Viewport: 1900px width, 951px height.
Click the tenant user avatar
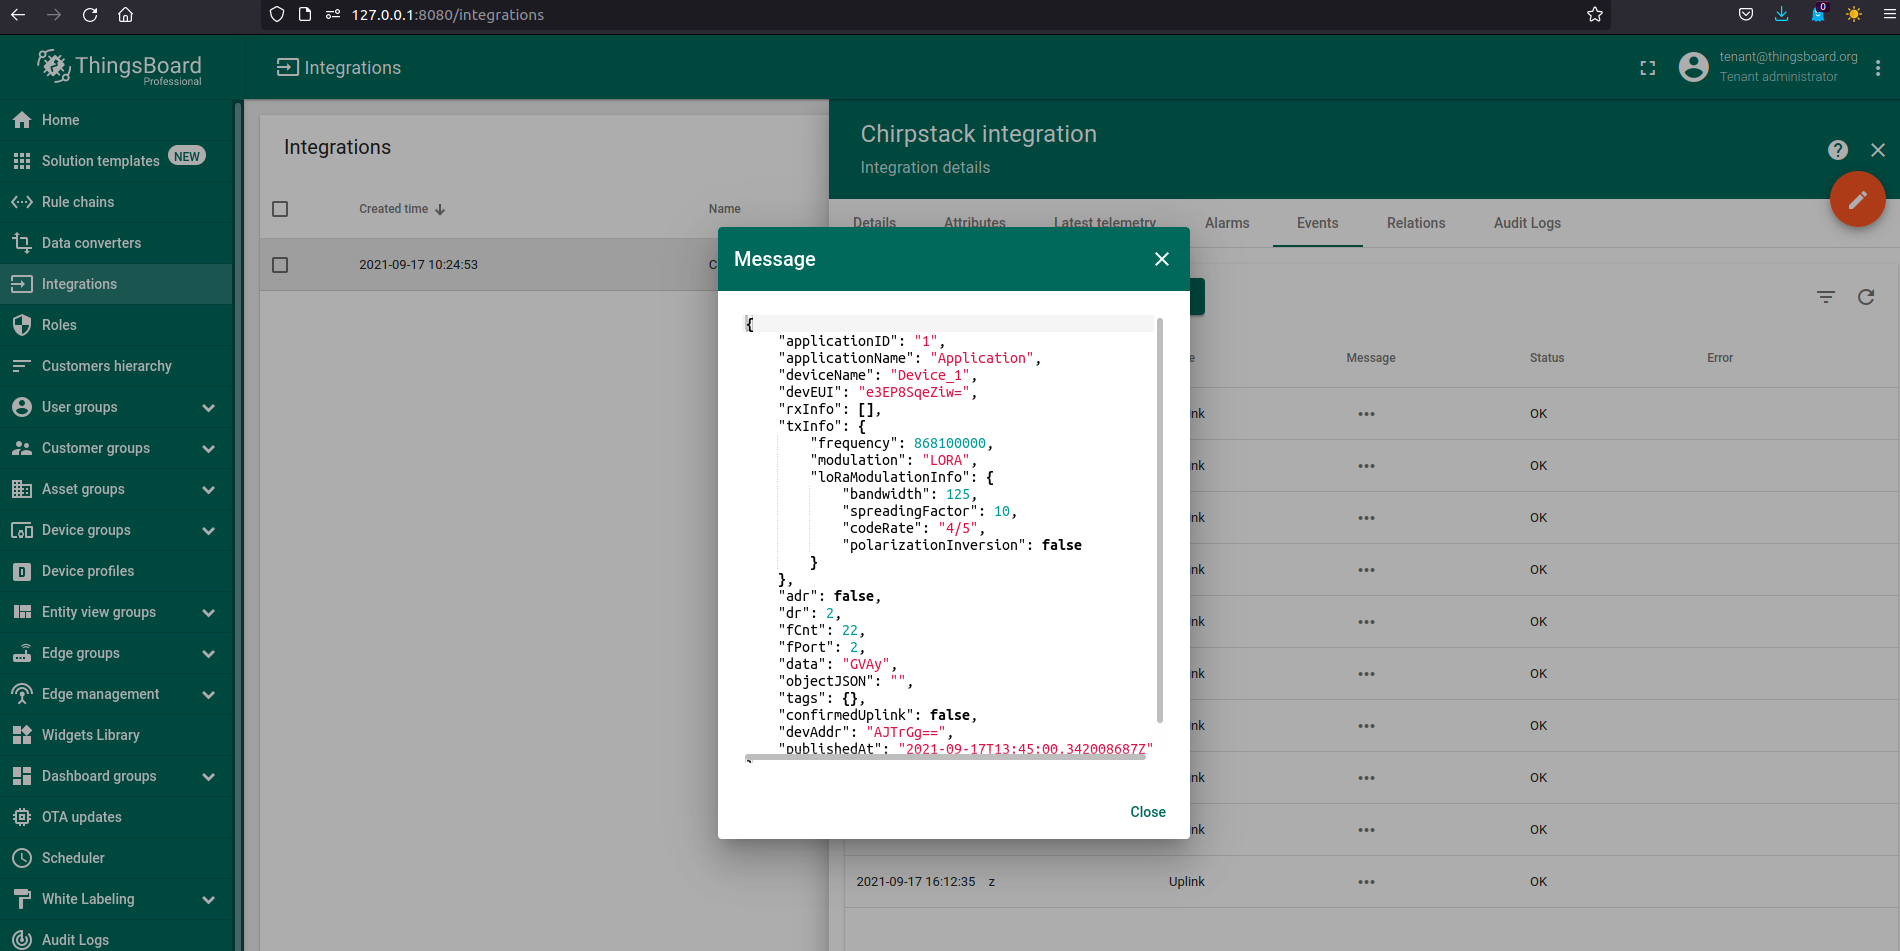tap(1693, 67)
